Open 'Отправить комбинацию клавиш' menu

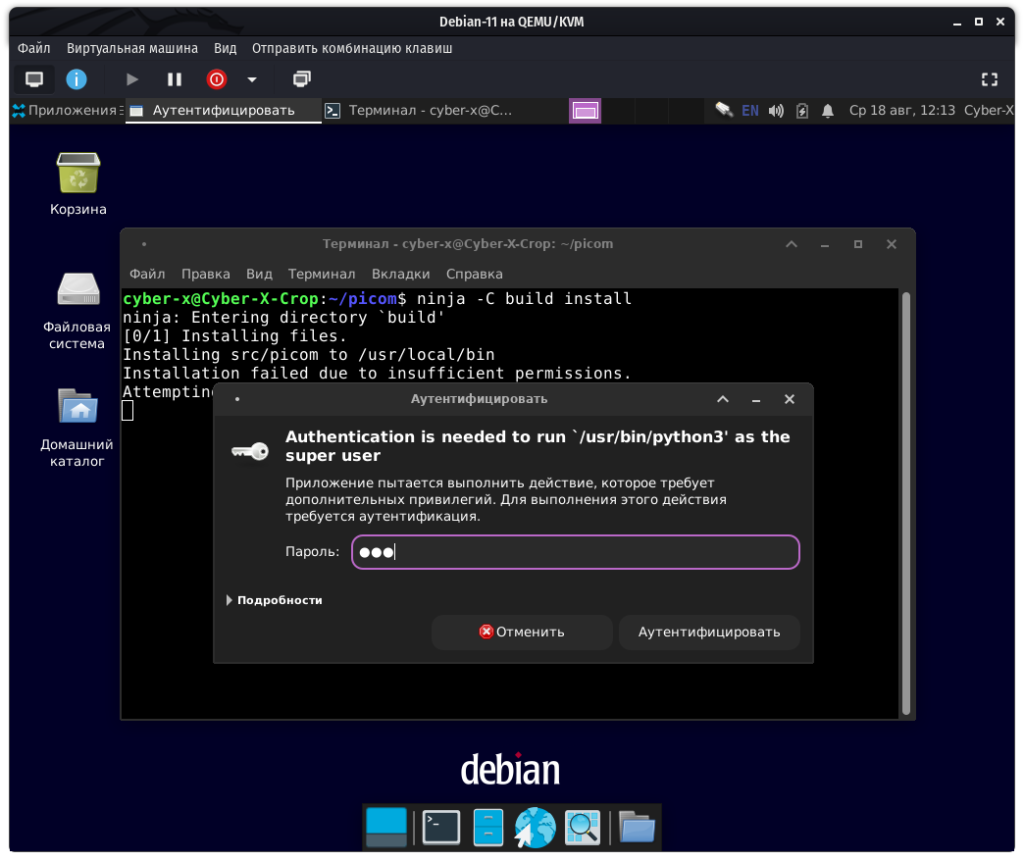pyautogui.click(x=352, y=48)
